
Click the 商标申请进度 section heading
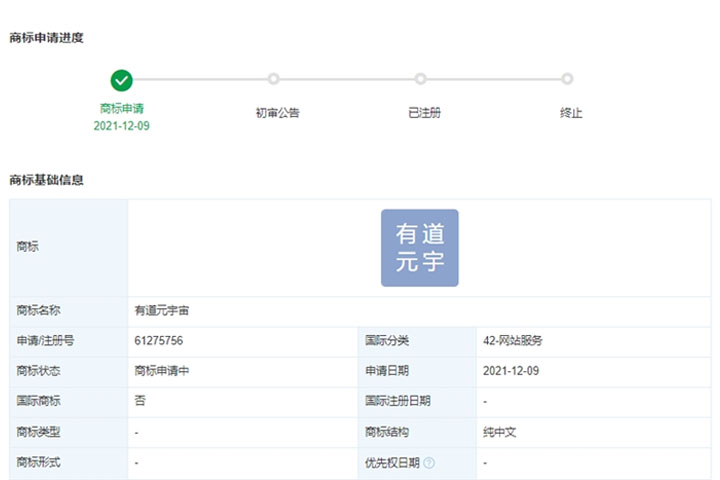(x=46, y=38)
